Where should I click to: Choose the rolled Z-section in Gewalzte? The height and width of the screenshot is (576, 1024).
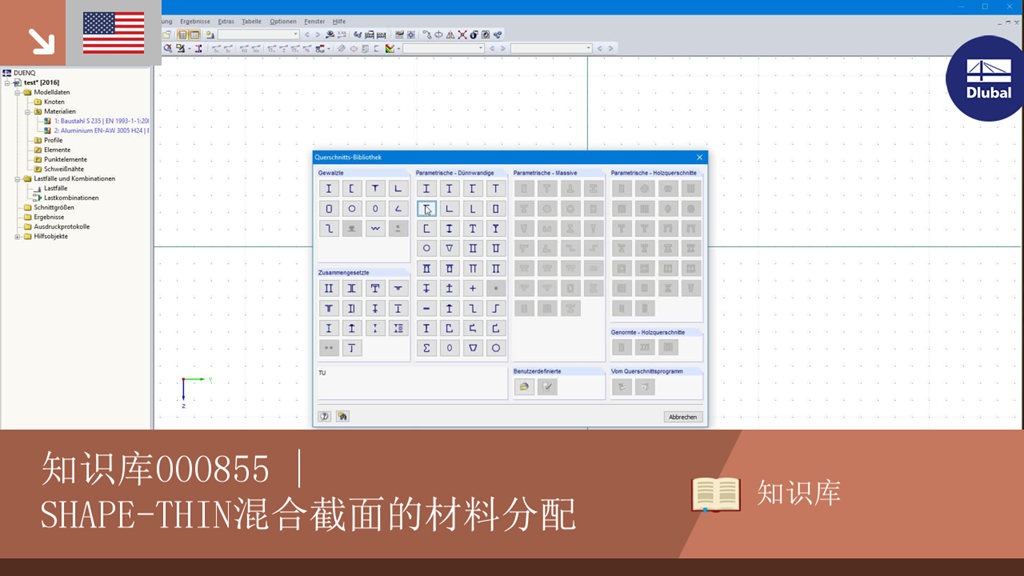328,229
